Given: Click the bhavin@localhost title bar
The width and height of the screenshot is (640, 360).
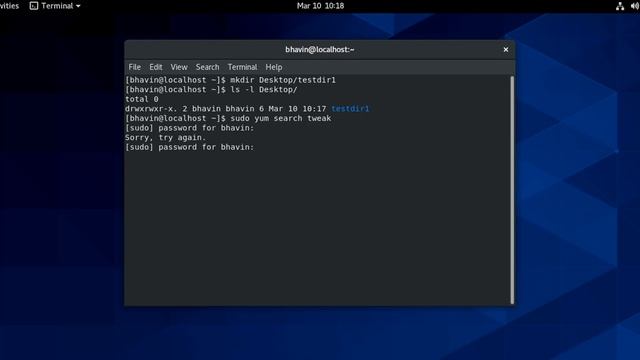Looking at the screenshot, I should [x=320, y=49].
